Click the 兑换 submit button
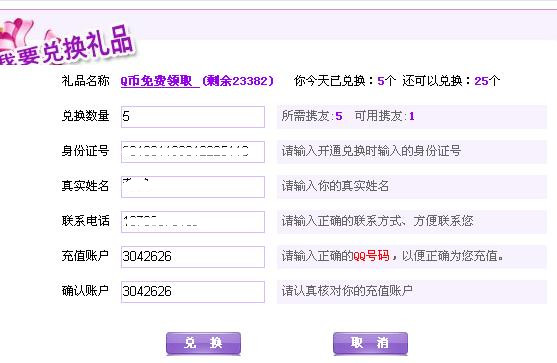The width and height of the screenshot is (557, 363). click(x=203, y=343)
